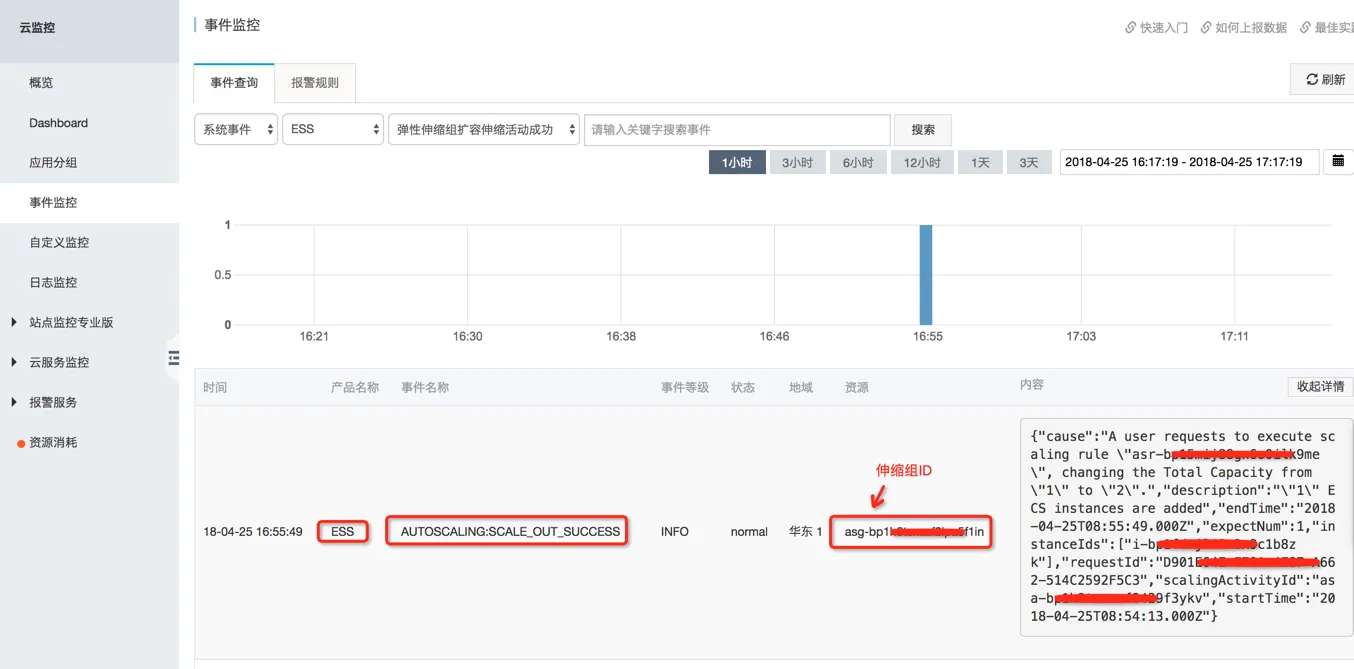Click the 华东 1 region cell

point(805,532)
